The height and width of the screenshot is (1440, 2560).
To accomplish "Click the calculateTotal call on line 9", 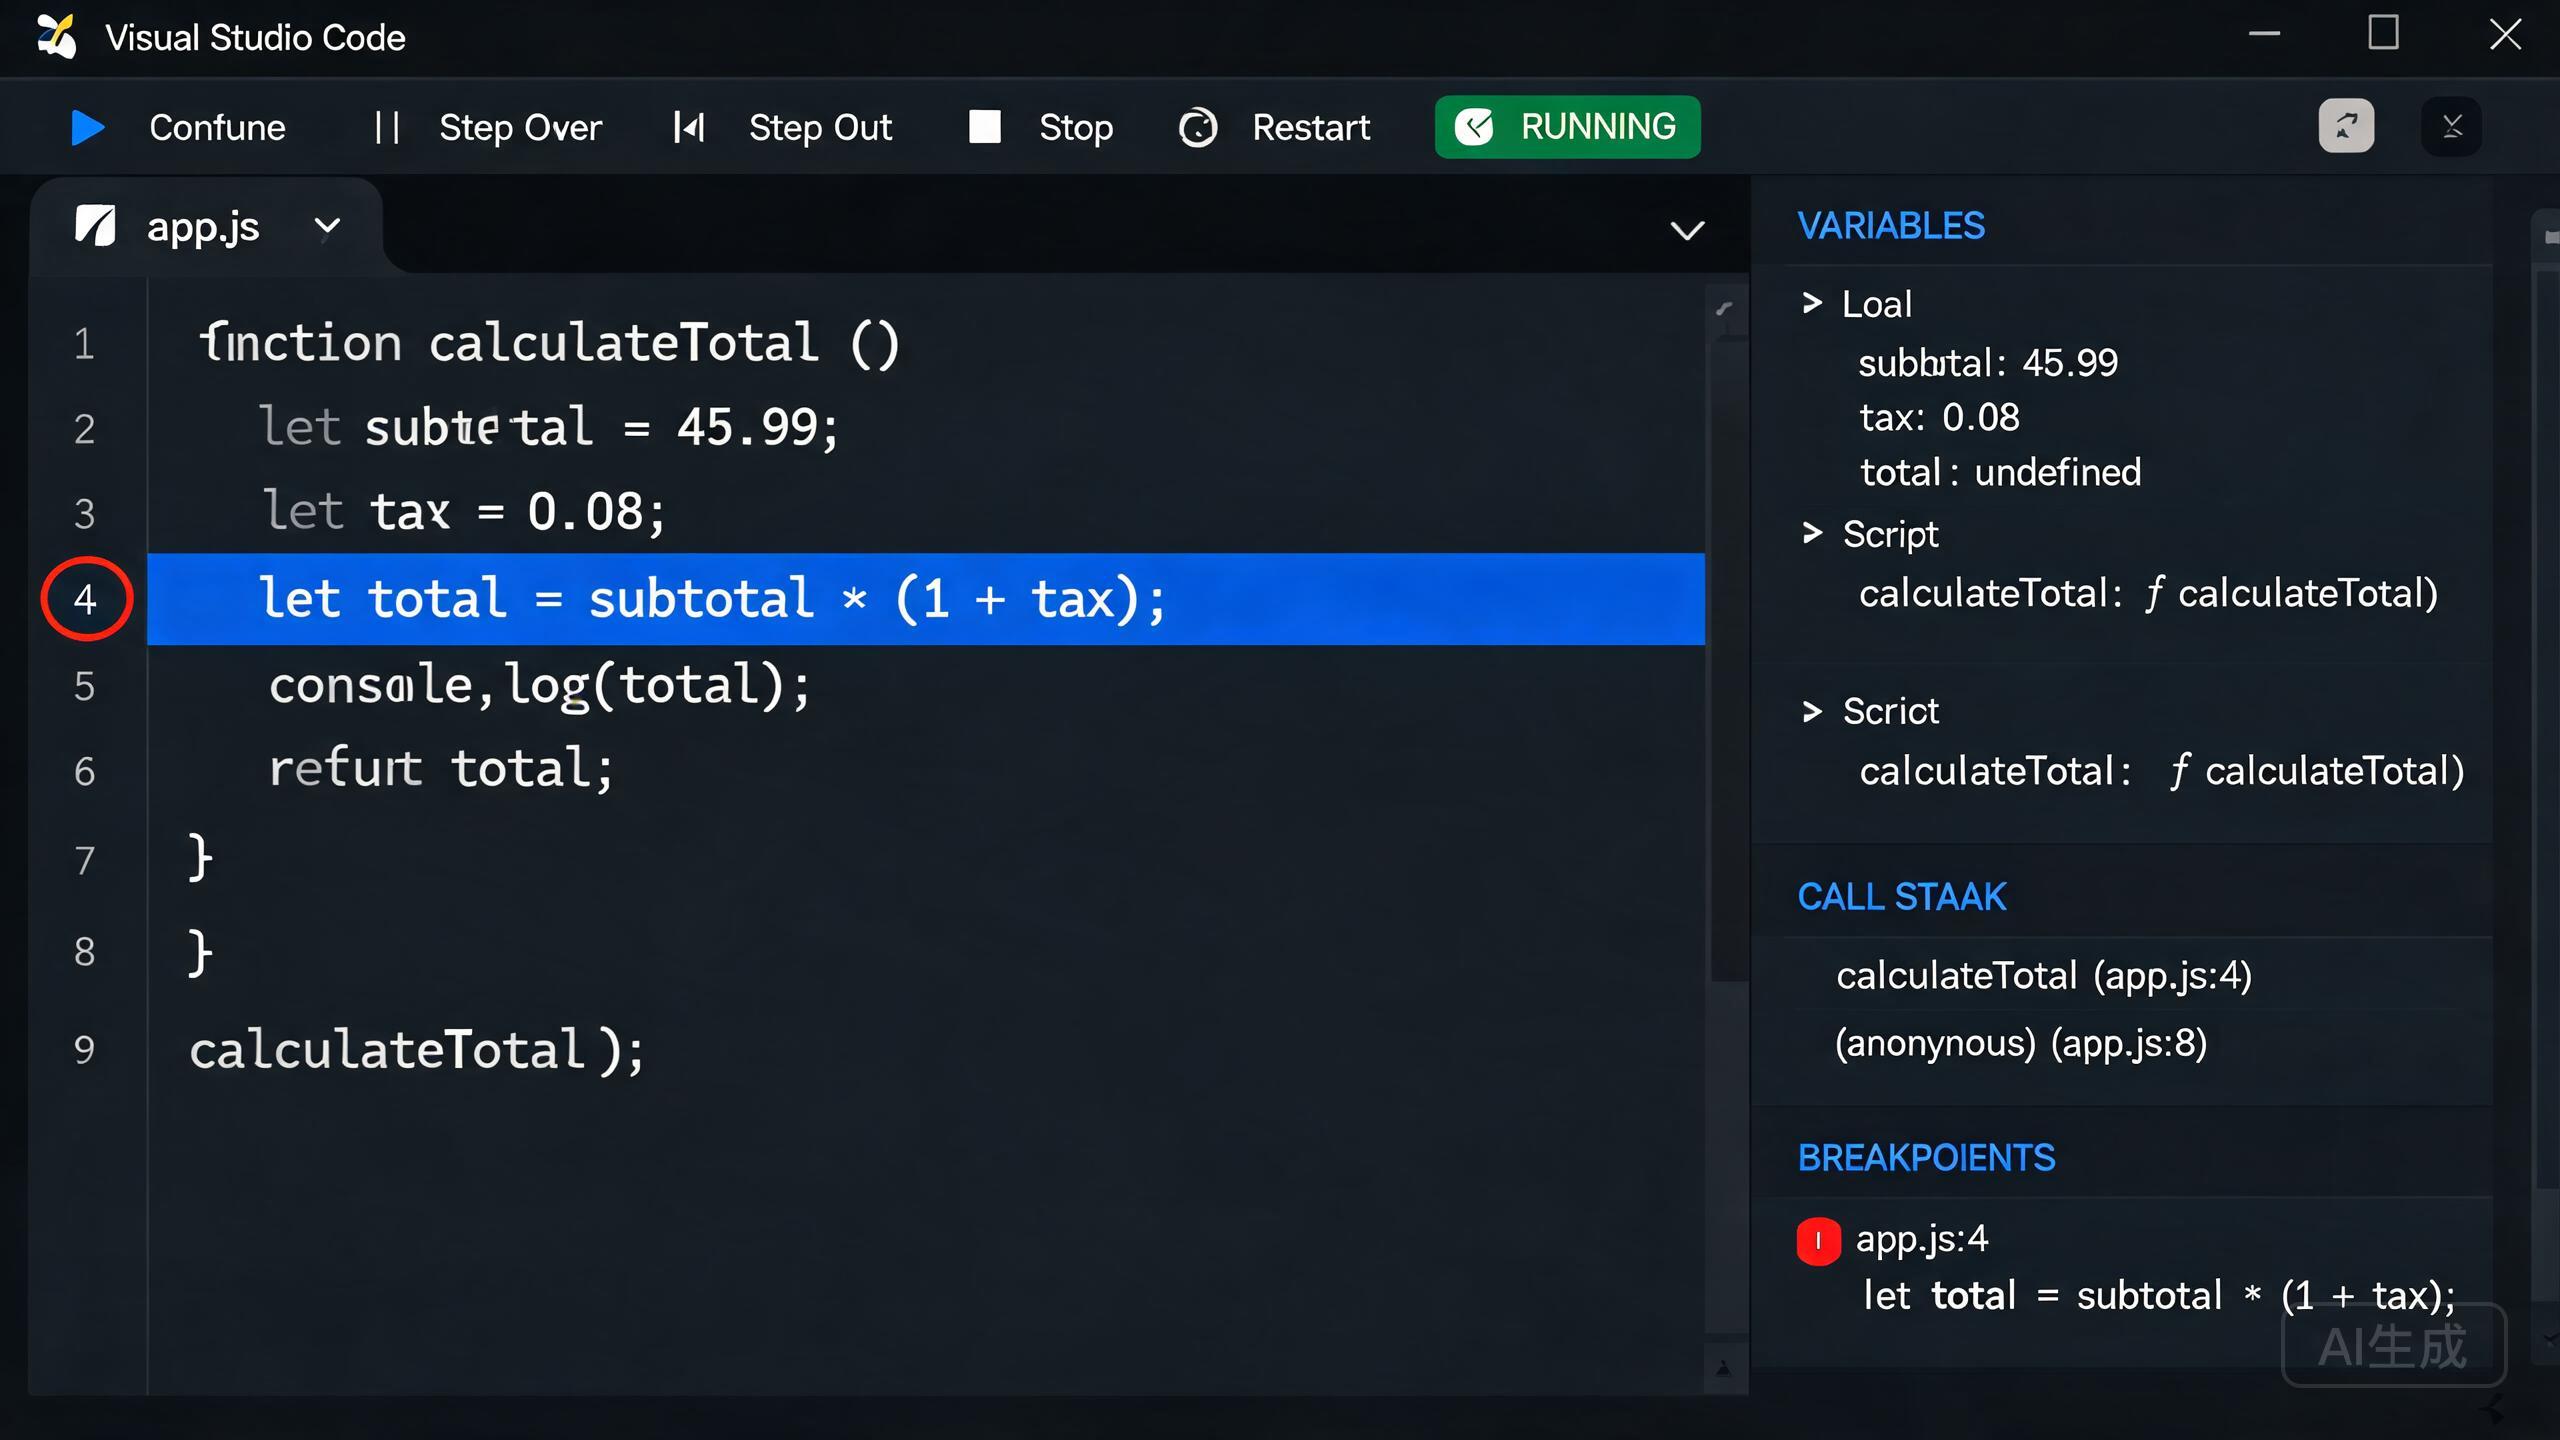I will 417,1050.
